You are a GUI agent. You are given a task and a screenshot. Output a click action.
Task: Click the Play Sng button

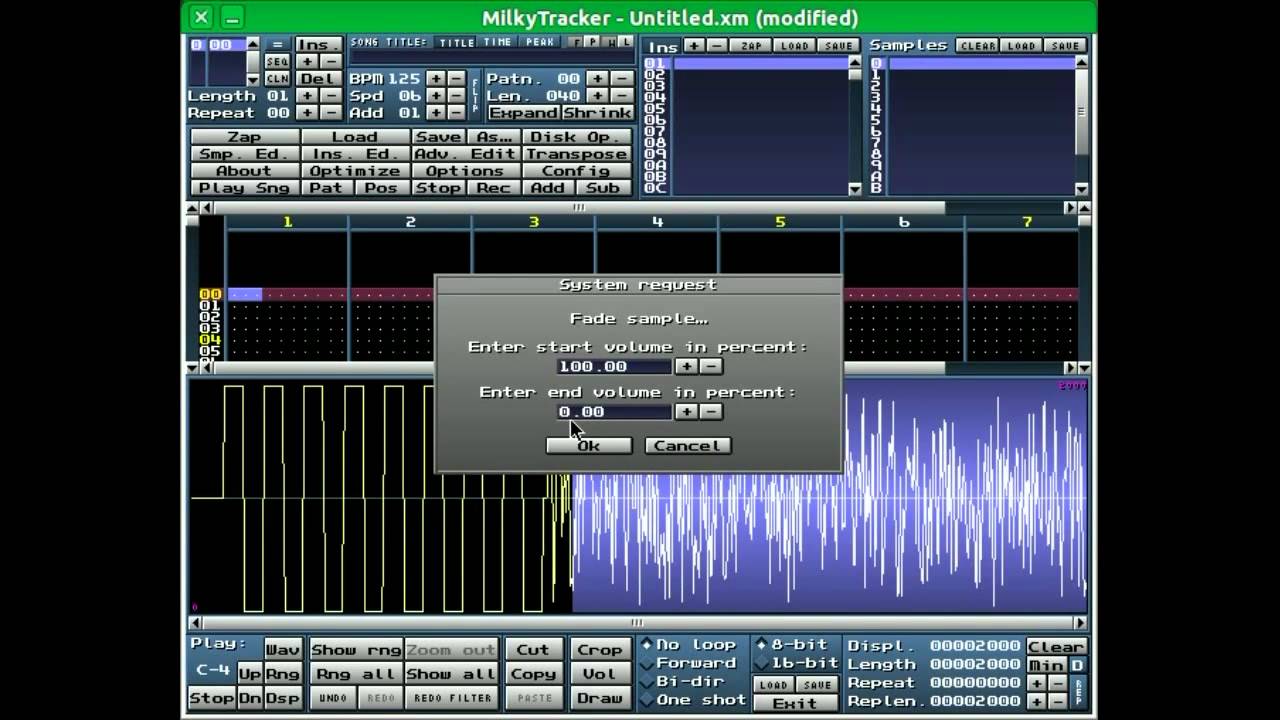pos(244,188)
